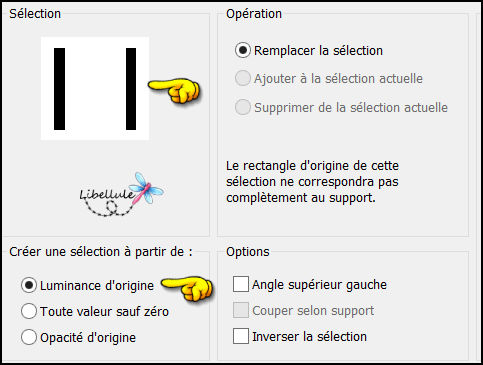Image resolution: width=483 pixels, height=365 pixels.
Task: Click the right black bar in preview
Action: pos(131,89)
